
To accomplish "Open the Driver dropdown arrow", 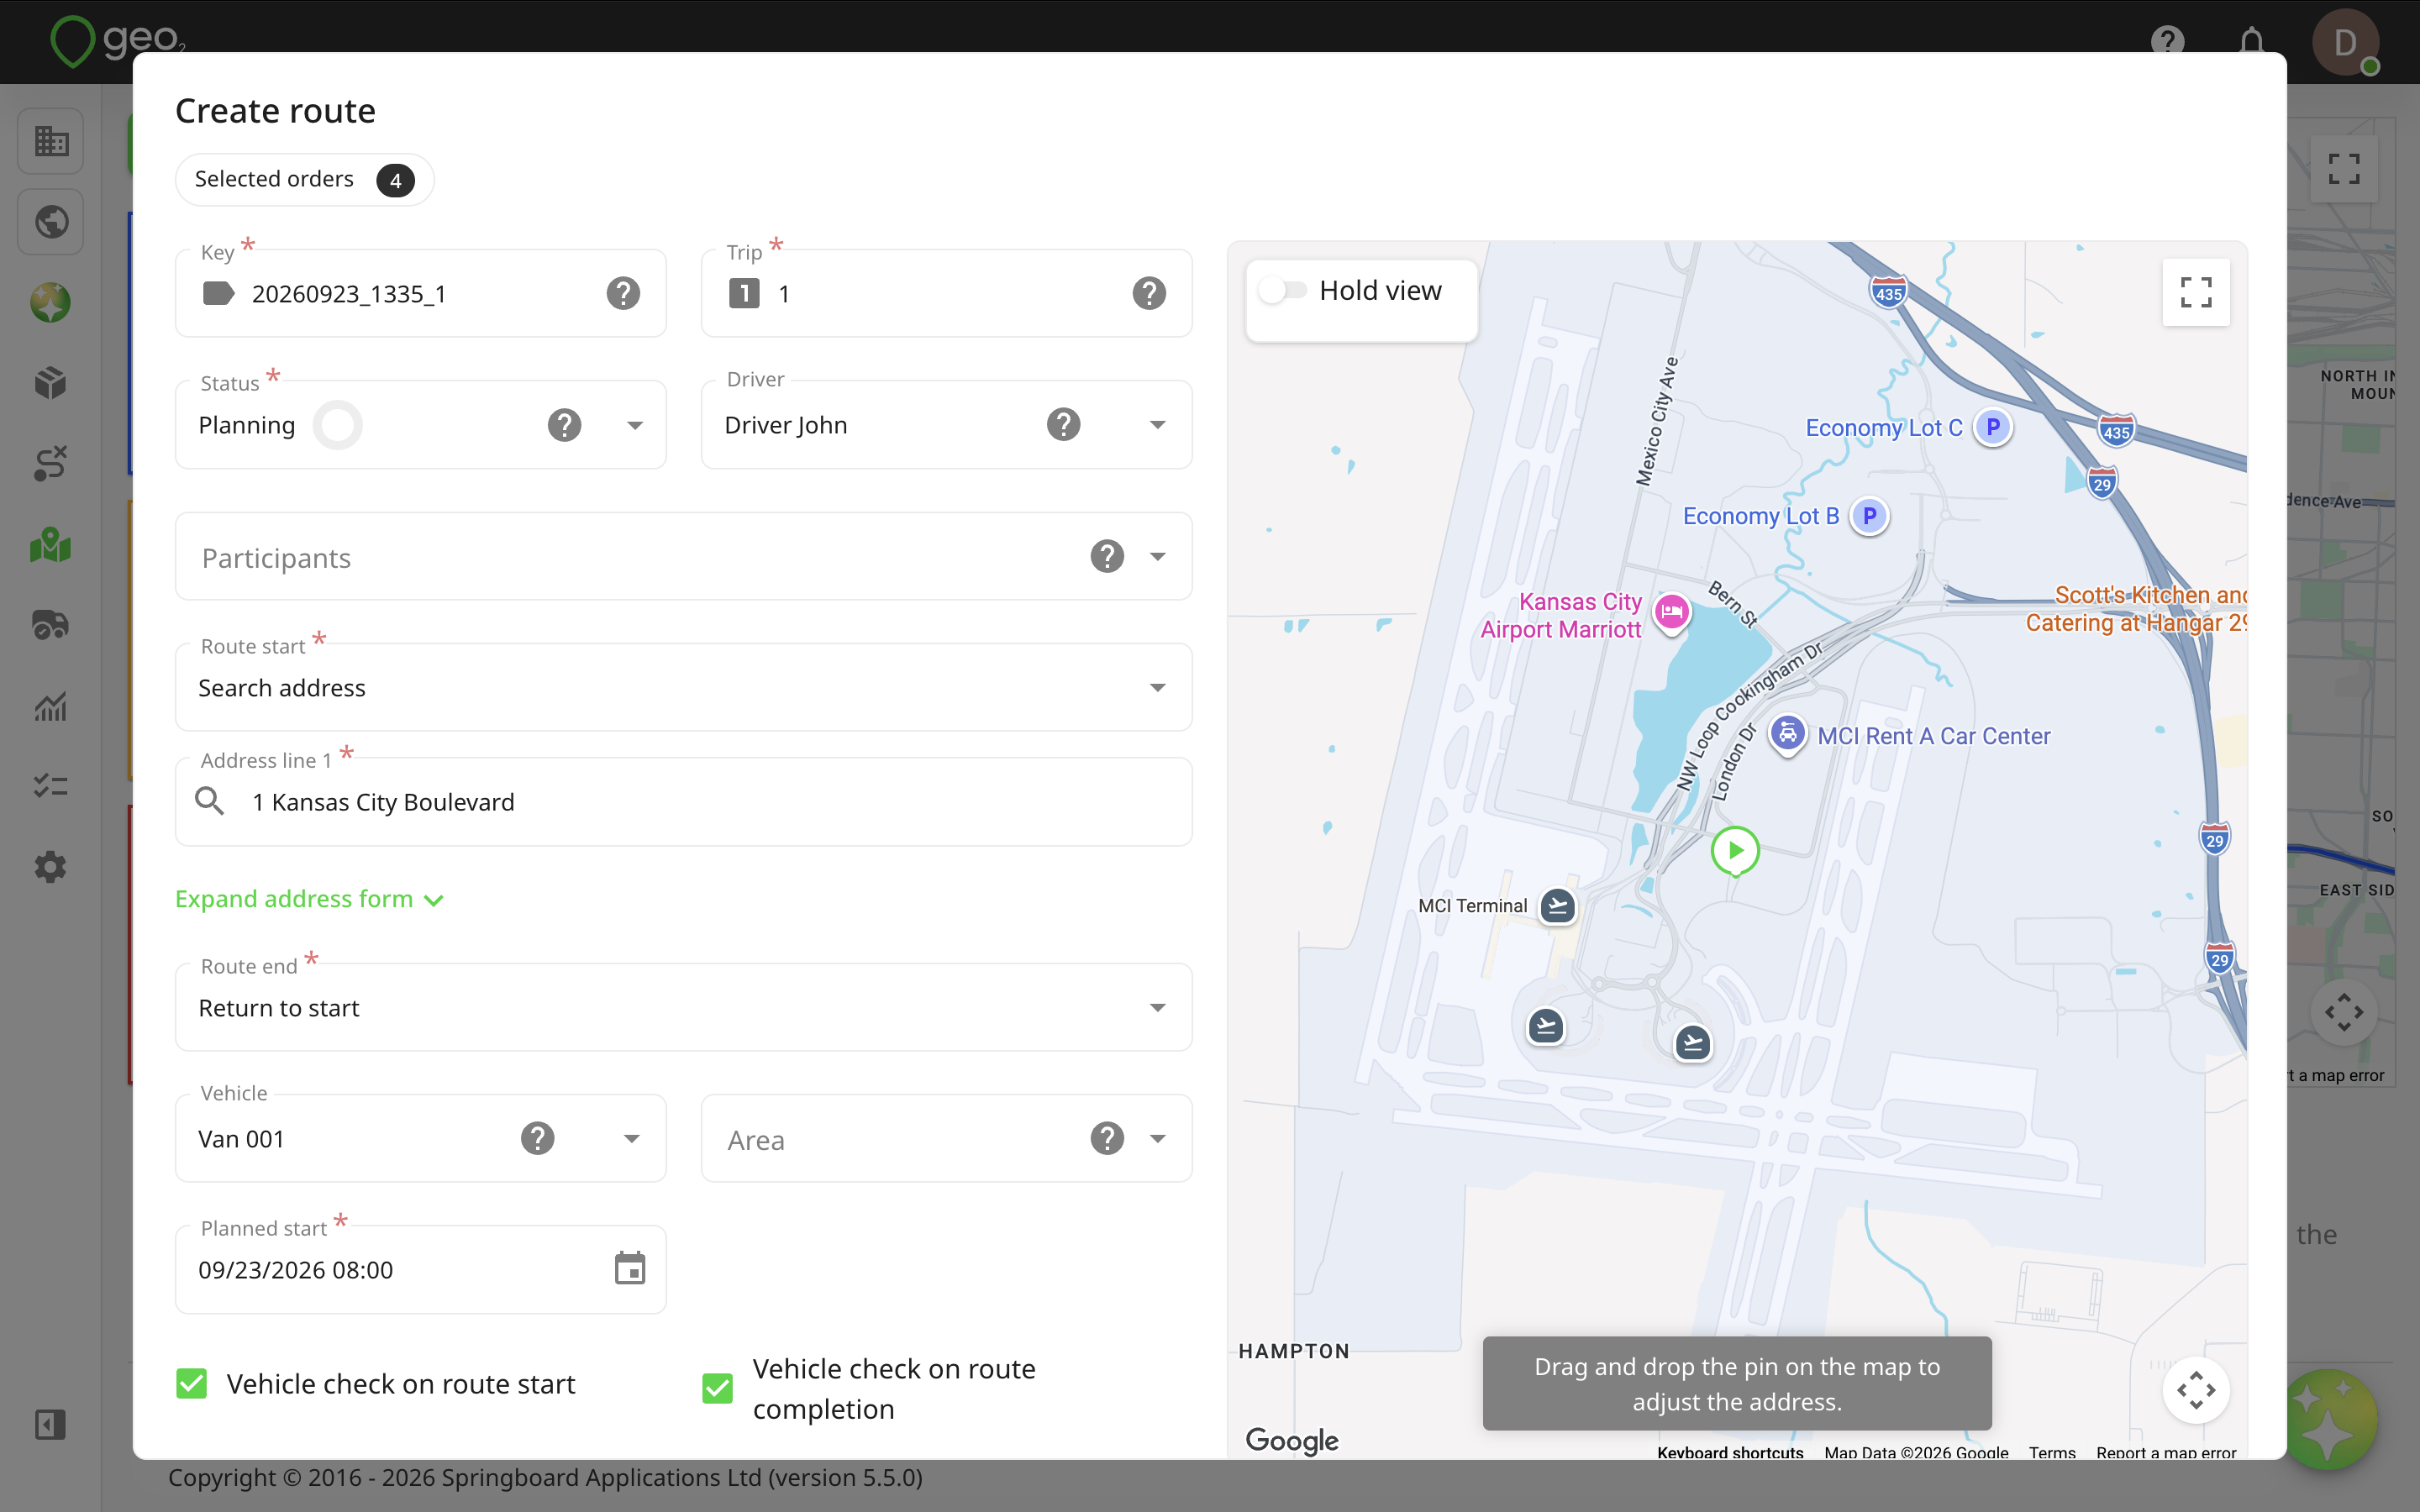I will pos(1157,425).
